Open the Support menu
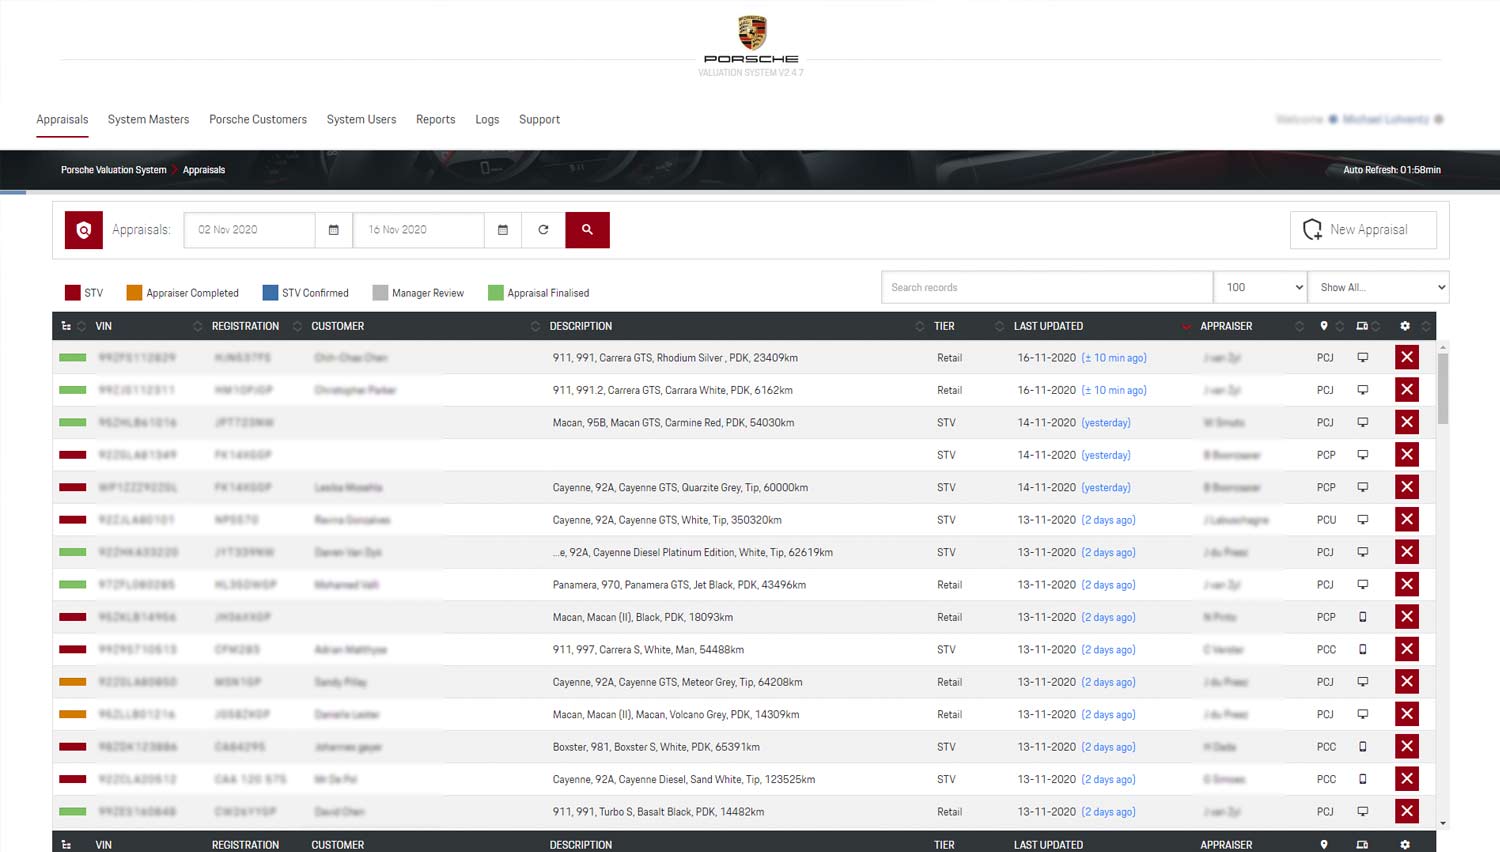Viewport: 1500px width, 852px height. tap(539, 119)
